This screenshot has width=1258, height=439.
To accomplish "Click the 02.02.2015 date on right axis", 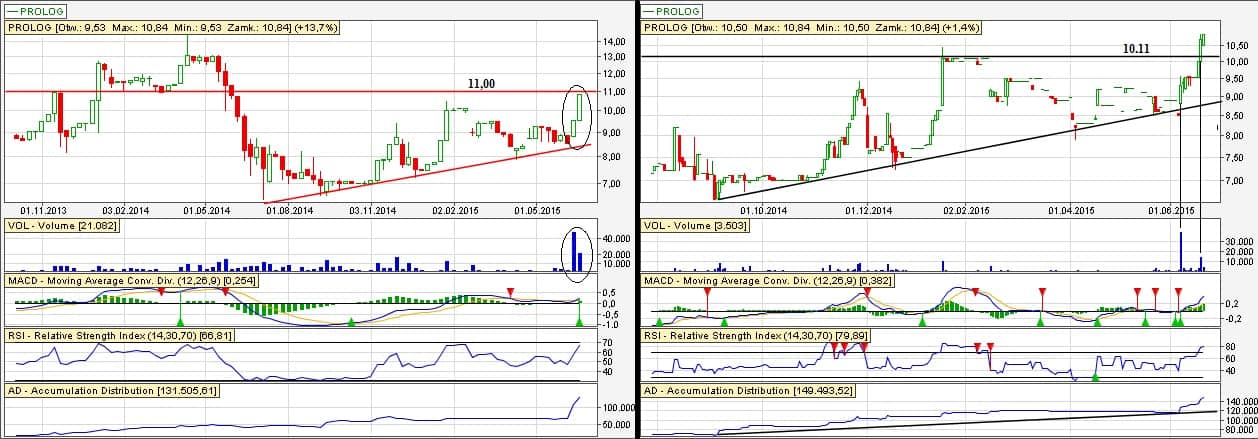I will [x=966, y=211].
